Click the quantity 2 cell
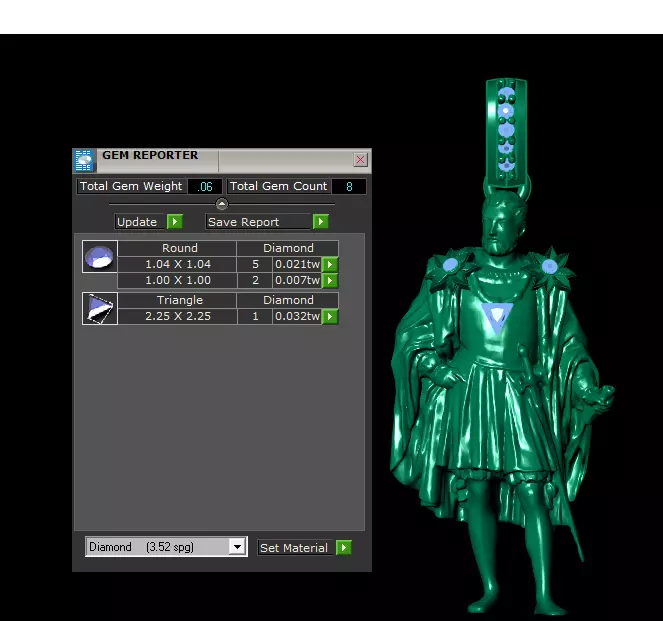This screenshot has height=621, width=663. [255, 280]
